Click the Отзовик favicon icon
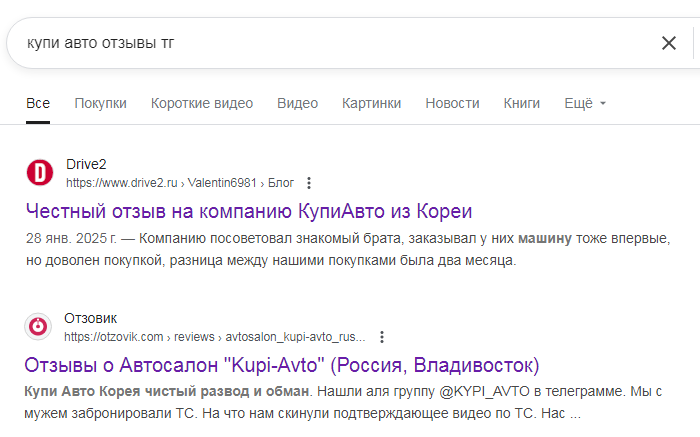Image resolution: width=700 pixels, height=437 pixels. point(38,326)
